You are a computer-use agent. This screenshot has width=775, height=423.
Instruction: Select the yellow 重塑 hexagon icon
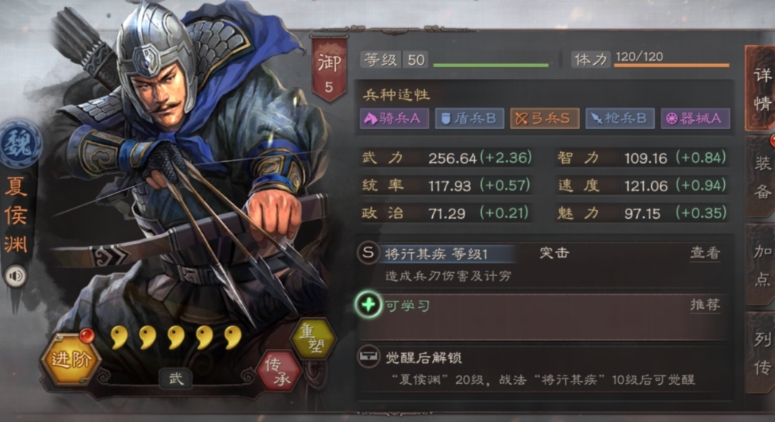(x=313, y=338)
